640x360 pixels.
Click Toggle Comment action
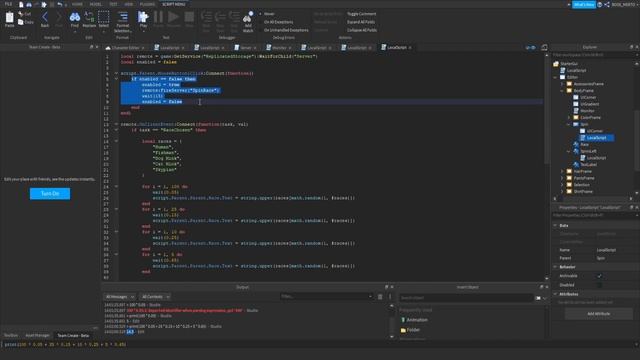[361, 14]
